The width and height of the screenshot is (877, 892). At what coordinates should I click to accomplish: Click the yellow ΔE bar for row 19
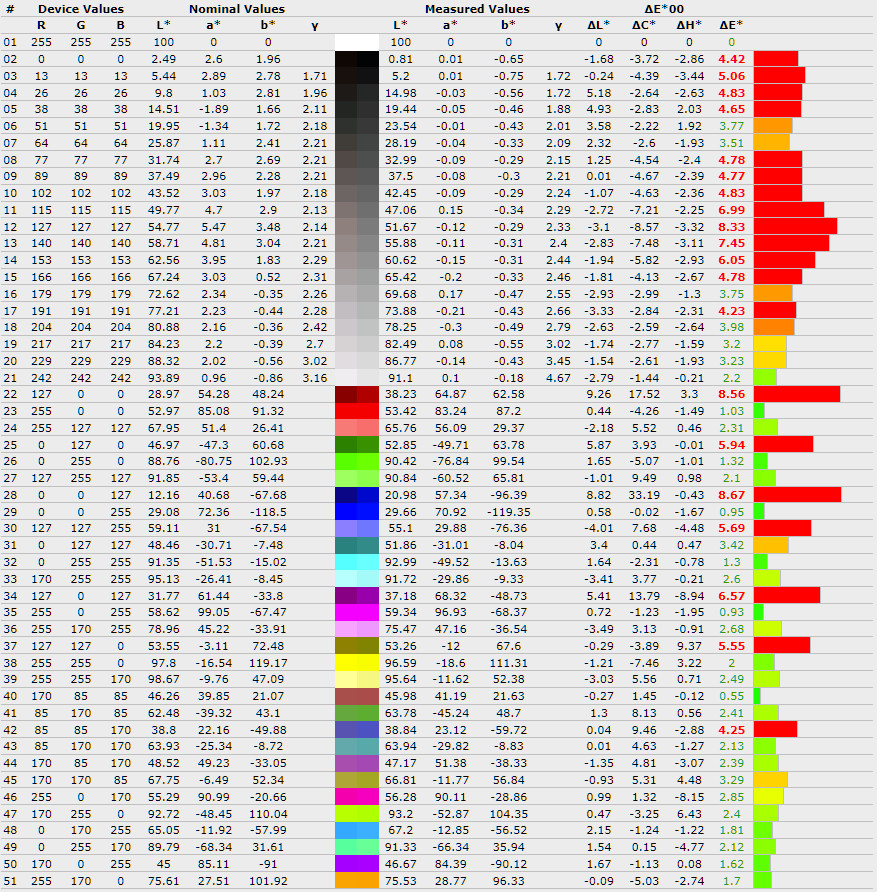pyautogui.click(x=770, y=344)
